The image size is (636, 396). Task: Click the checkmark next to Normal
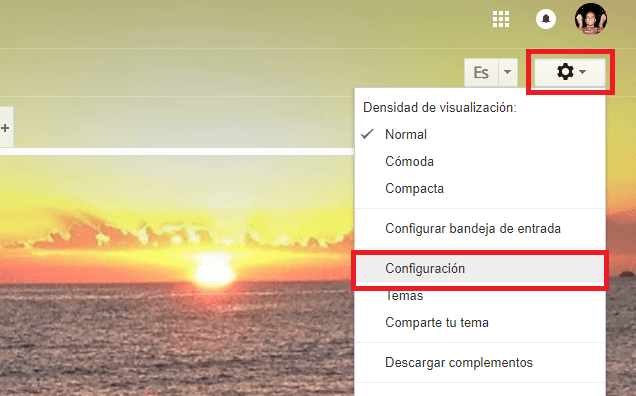367,134
